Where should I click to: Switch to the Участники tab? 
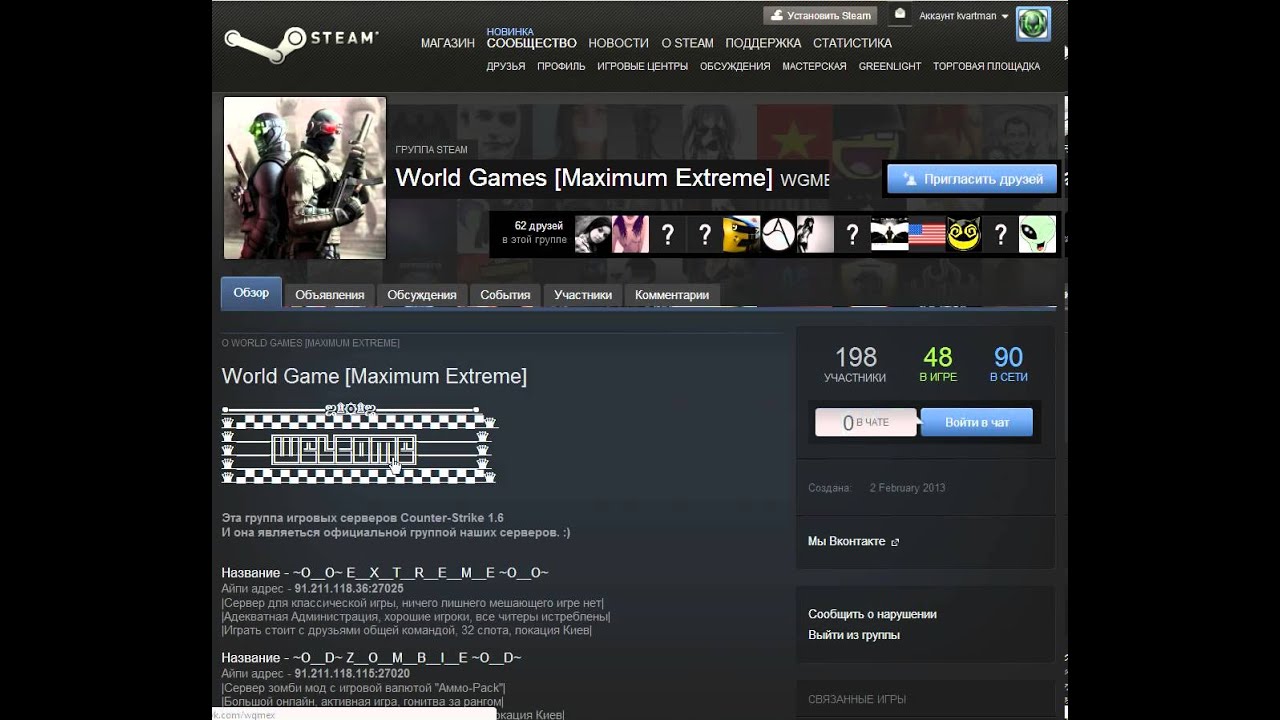(583, 295)
